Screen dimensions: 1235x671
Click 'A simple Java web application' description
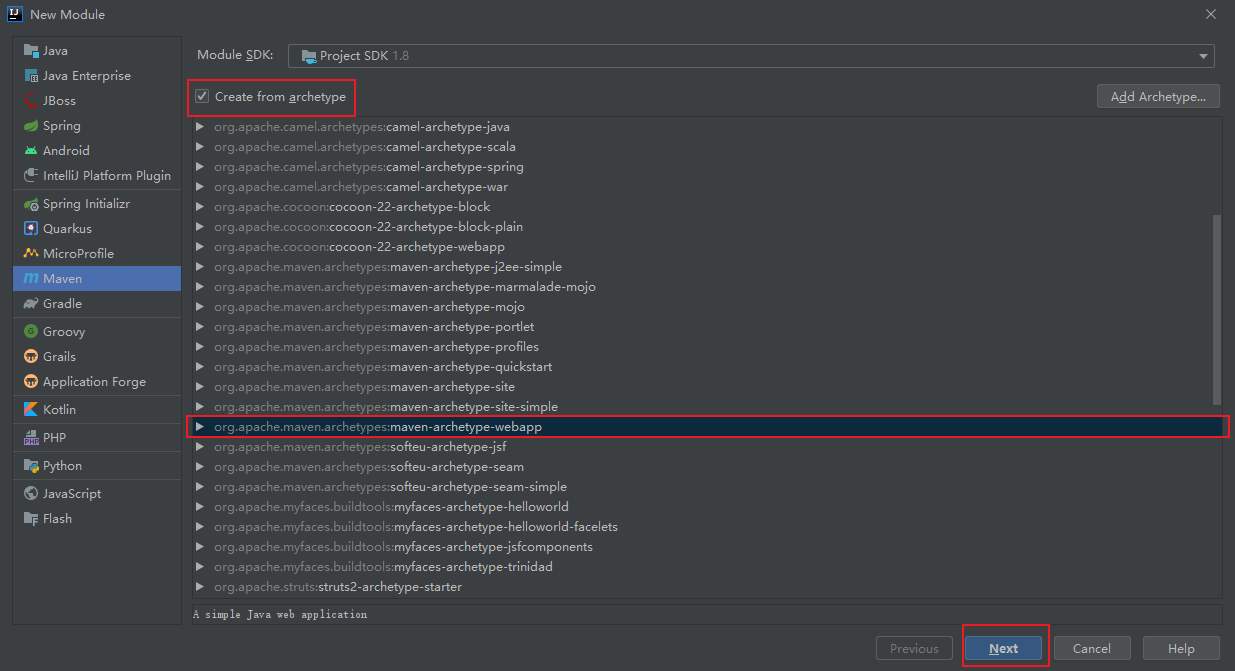pos(280,614)
